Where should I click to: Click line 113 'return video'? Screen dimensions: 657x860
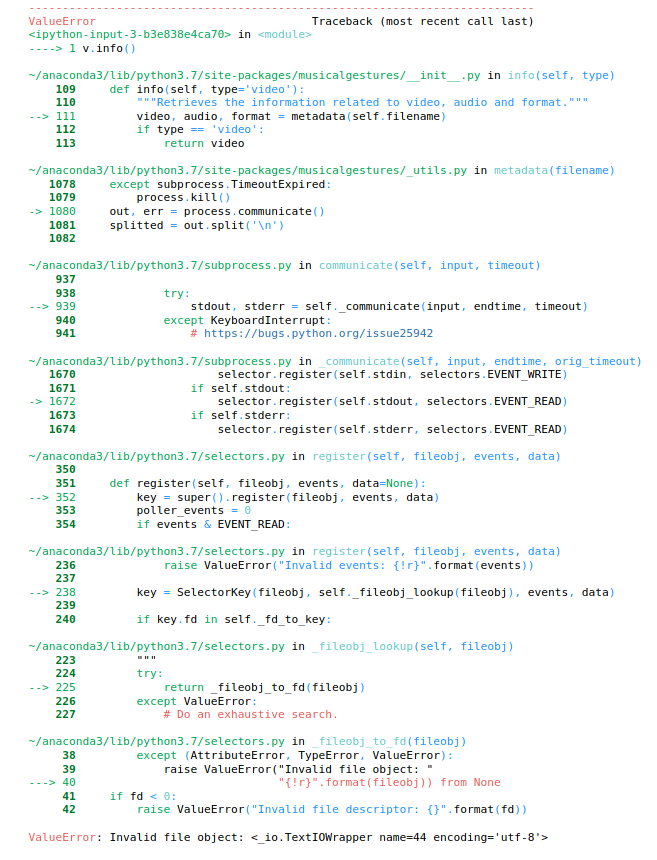point(204,143)
